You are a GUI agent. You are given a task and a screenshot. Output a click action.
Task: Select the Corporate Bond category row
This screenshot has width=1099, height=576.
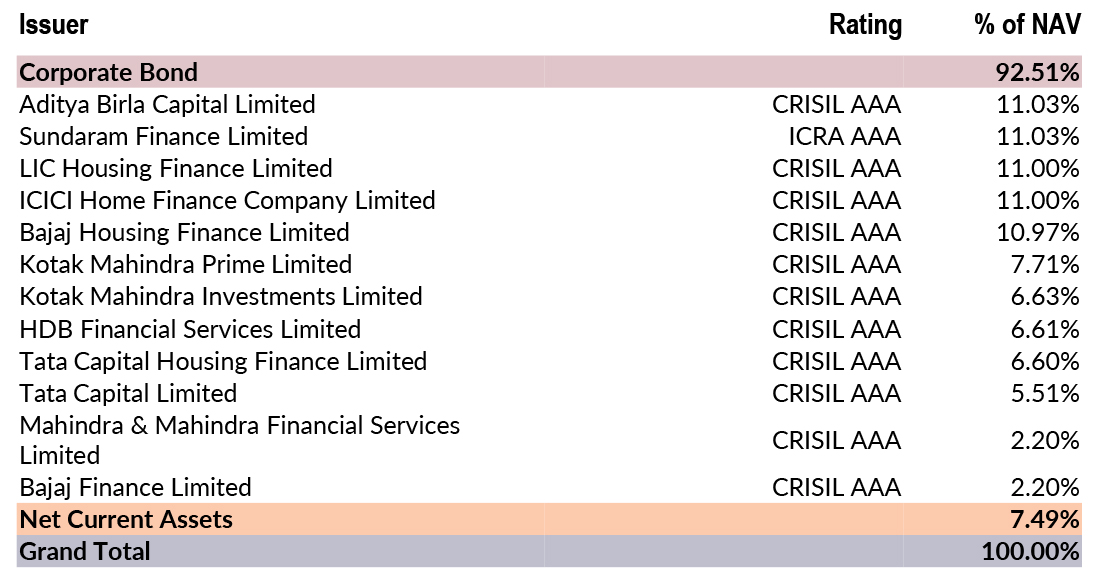(x=109, y=72)
